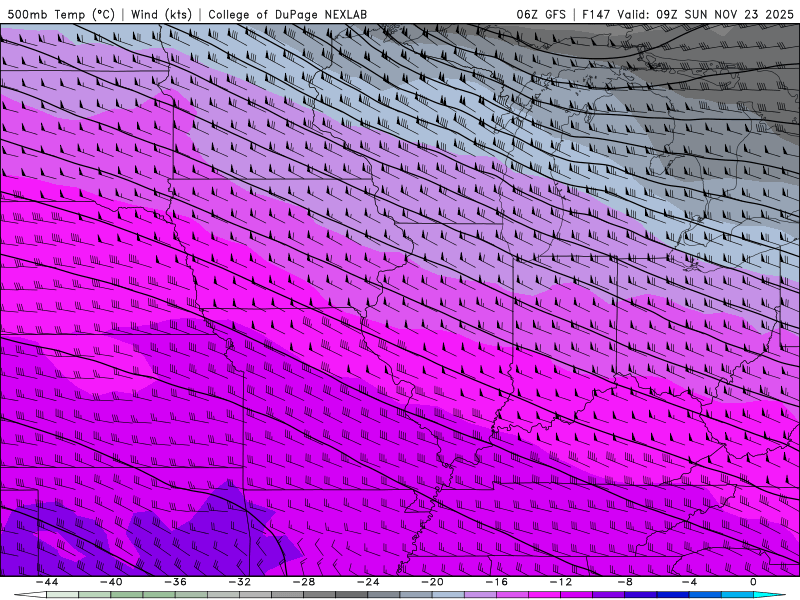Click the "Wind (kts)" header label
The height and width of the screenshot is (600, 800).
(x=161, y=15)
